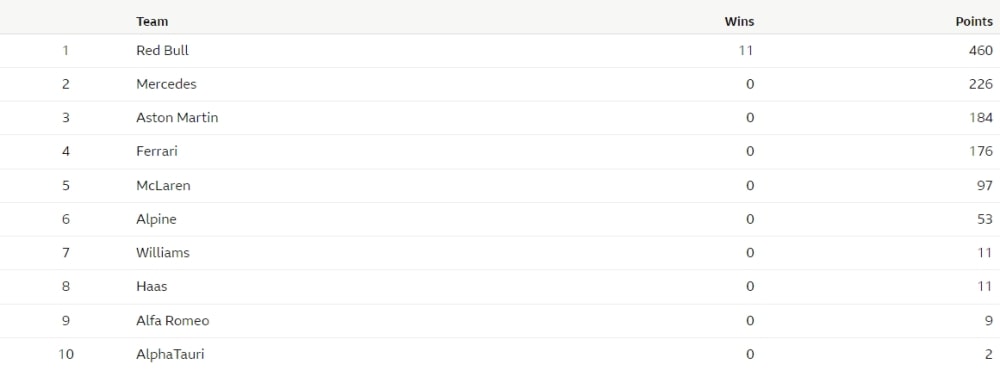The width and height of the screenshot is (1000, 370).
Task: Select the Mercedes team name
Action: (166, 84)
